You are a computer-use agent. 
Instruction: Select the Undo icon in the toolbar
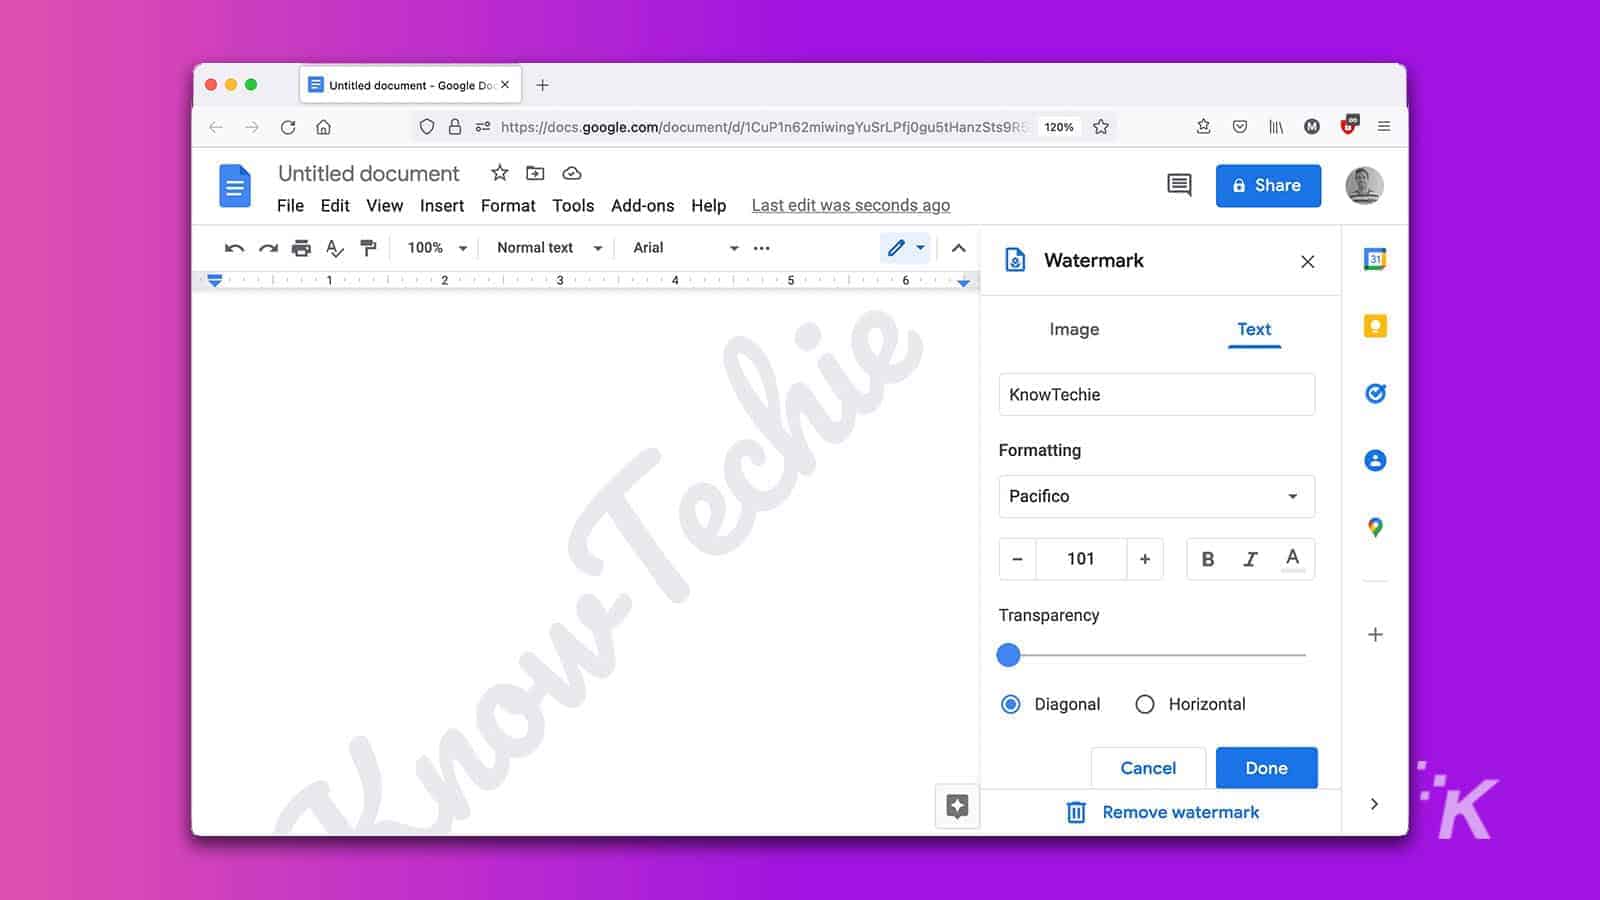[x=233, y=247]
